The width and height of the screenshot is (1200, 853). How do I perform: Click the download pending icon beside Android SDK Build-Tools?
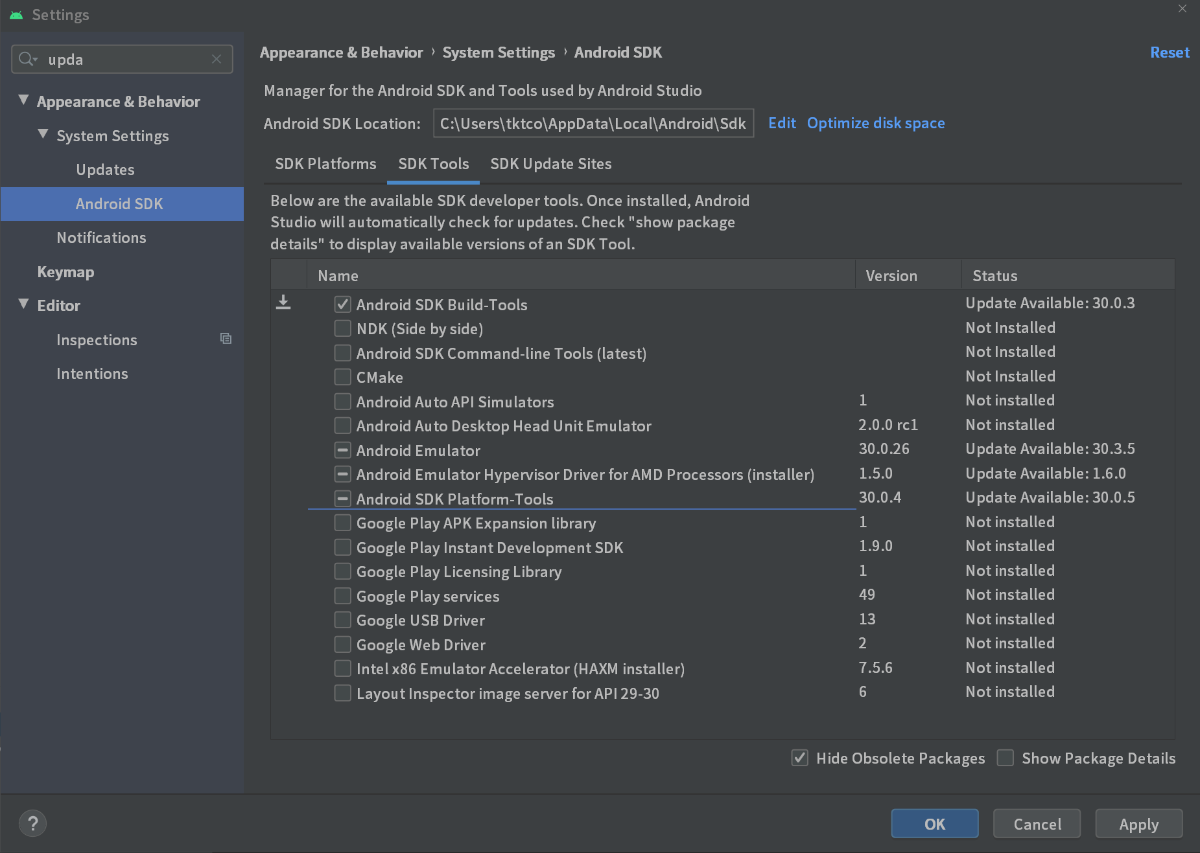283,302
